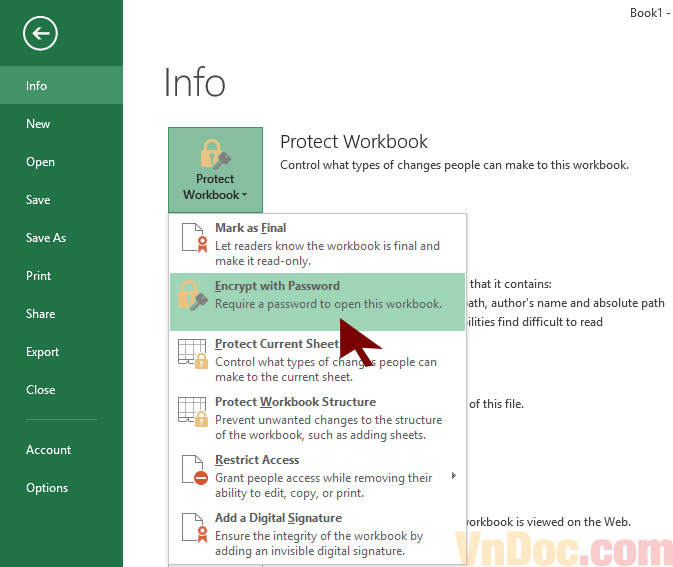
Task: Open the Protect Workbook dropdown button
Action: (x=215, y=170)
